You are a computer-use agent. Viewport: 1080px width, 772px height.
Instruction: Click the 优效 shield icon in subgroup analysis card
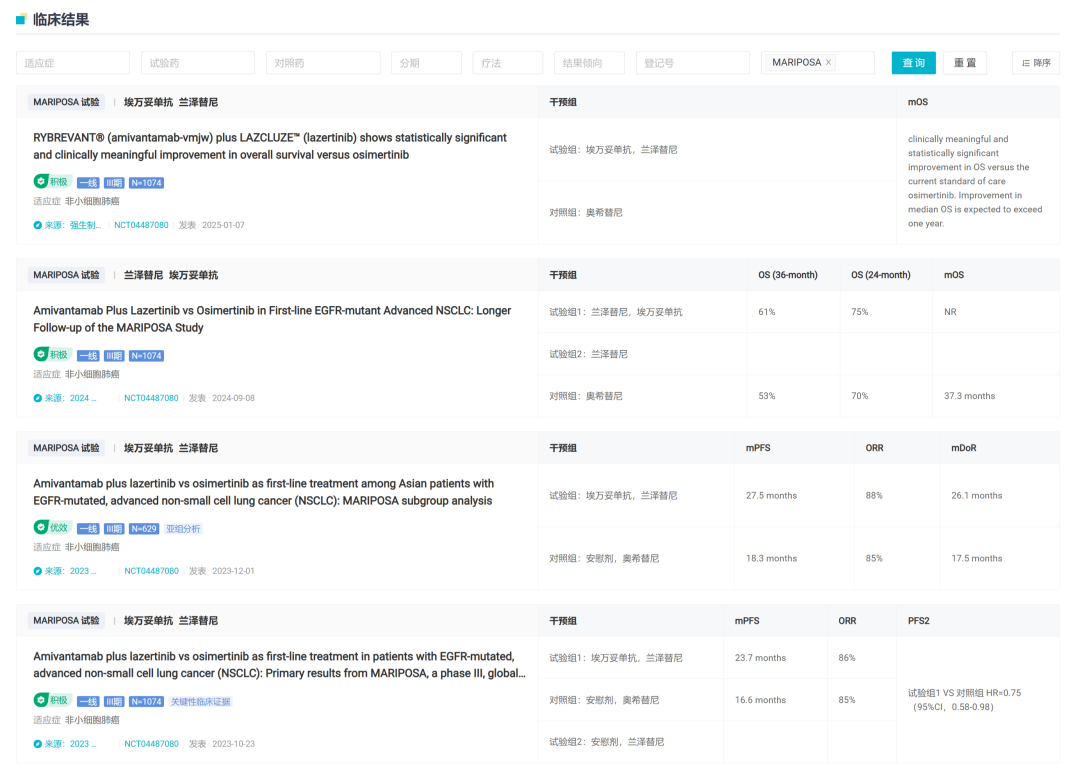(41, 527)
